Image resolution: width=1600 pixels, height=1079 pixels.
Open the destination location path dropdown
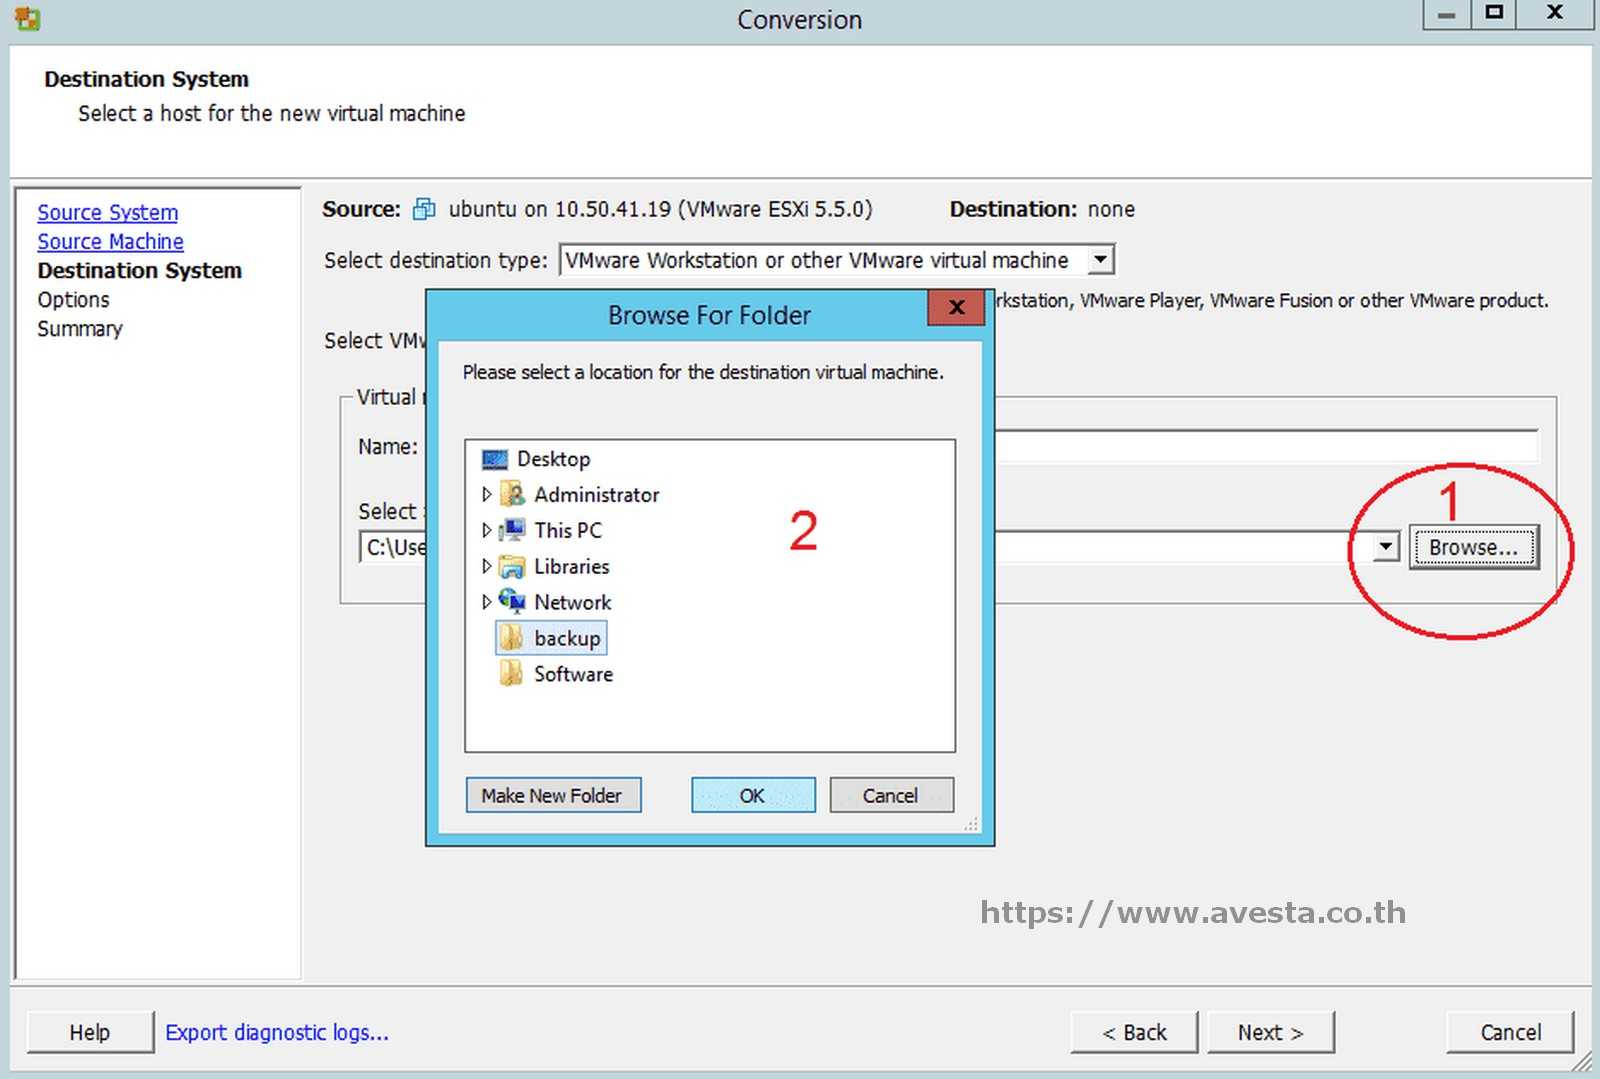1386,547
